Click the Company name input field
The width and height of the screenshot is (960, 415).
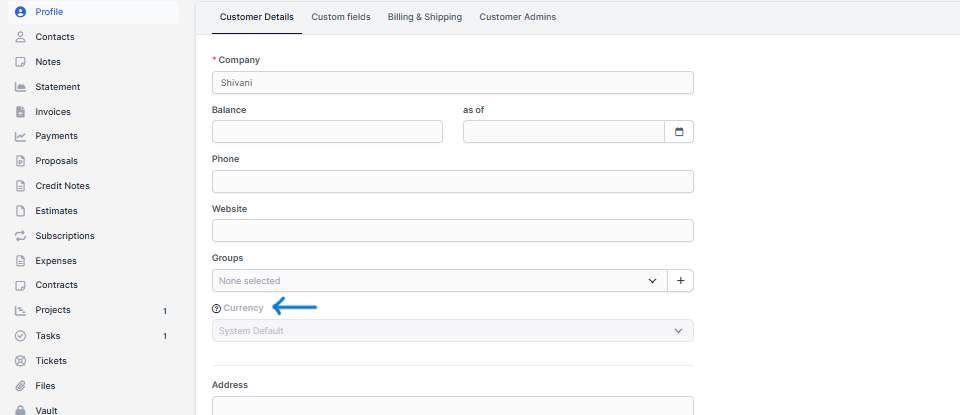(452, 83)
